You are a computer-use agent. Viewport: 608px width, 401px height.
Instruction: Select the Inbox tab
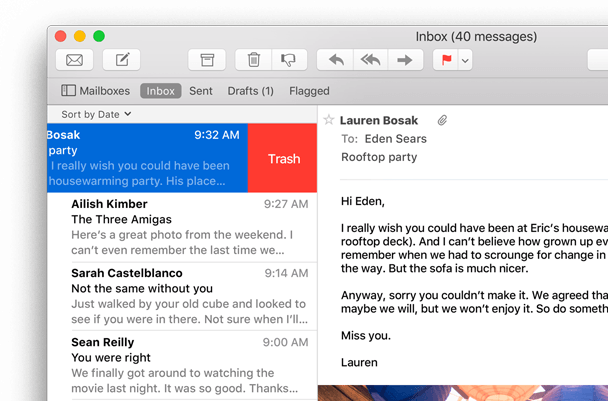161,91
